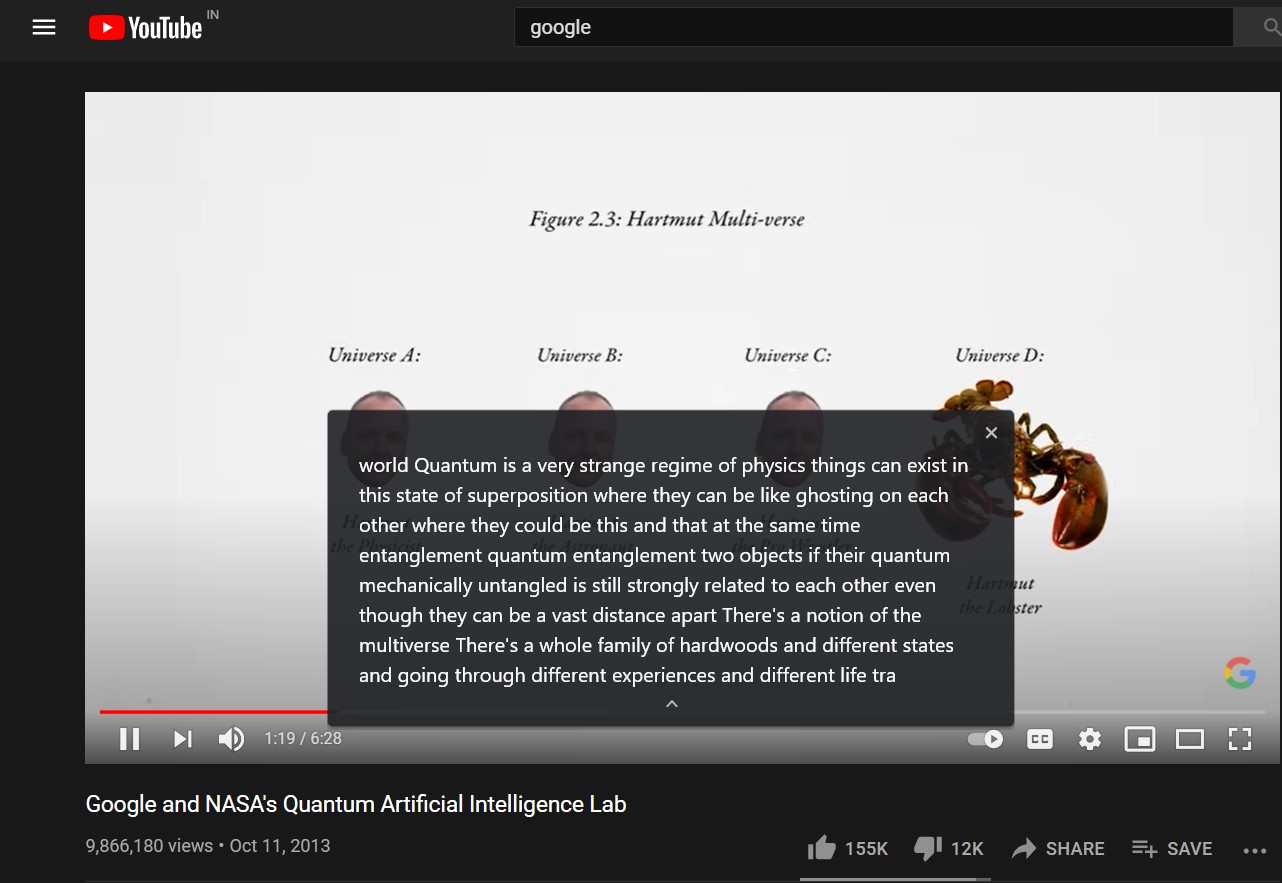The width and height of the screenshot is (1282, 883).
Task: Switch to theater mode
Action: tap(1189, 738)
